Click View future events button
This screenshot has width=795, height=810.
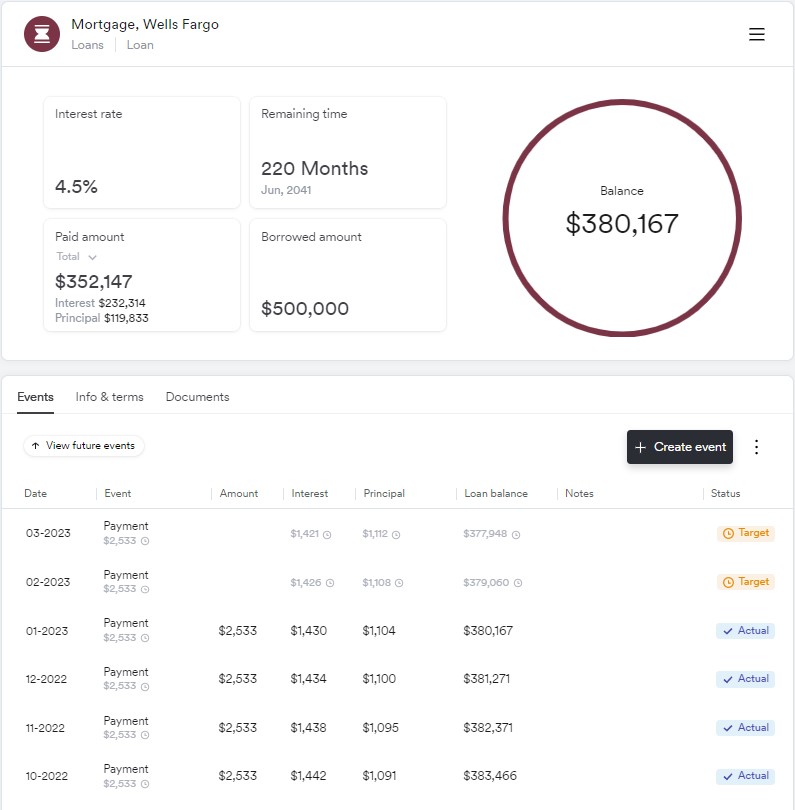pyautogui.click(x=84, y=446)
